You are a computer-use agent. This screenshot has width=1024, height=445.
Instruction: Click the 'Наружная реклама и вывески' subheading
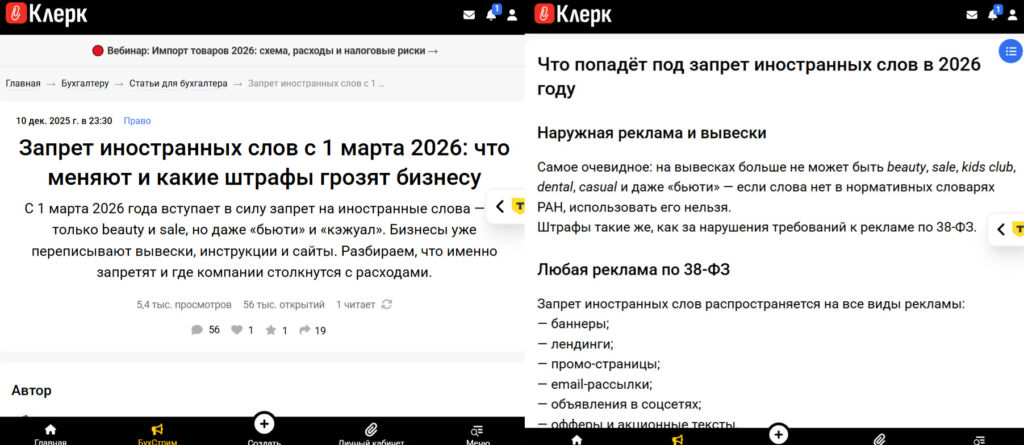(652, 133)
